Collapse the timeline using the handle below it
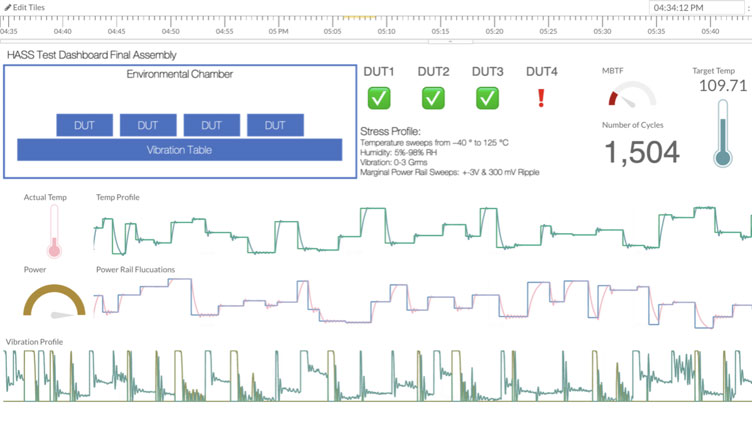752x424 pixels. tap(450, 41)
